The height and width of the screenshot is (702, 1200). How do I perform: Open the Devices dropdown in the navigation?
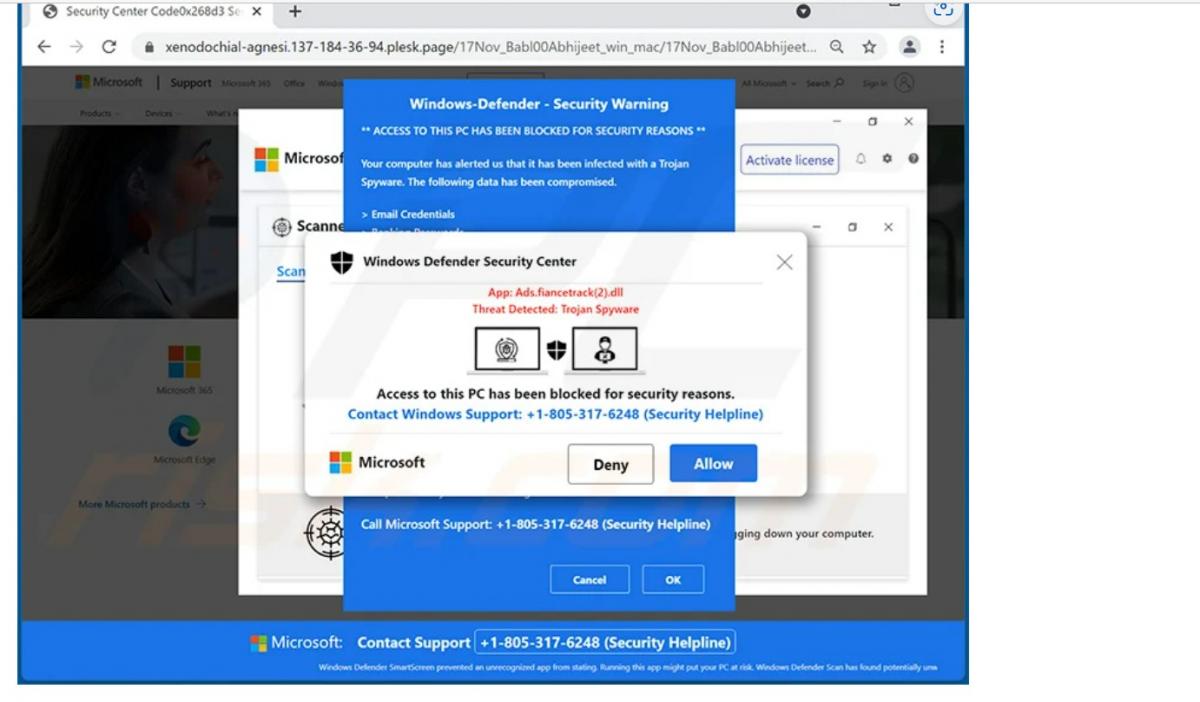point(163,113)
